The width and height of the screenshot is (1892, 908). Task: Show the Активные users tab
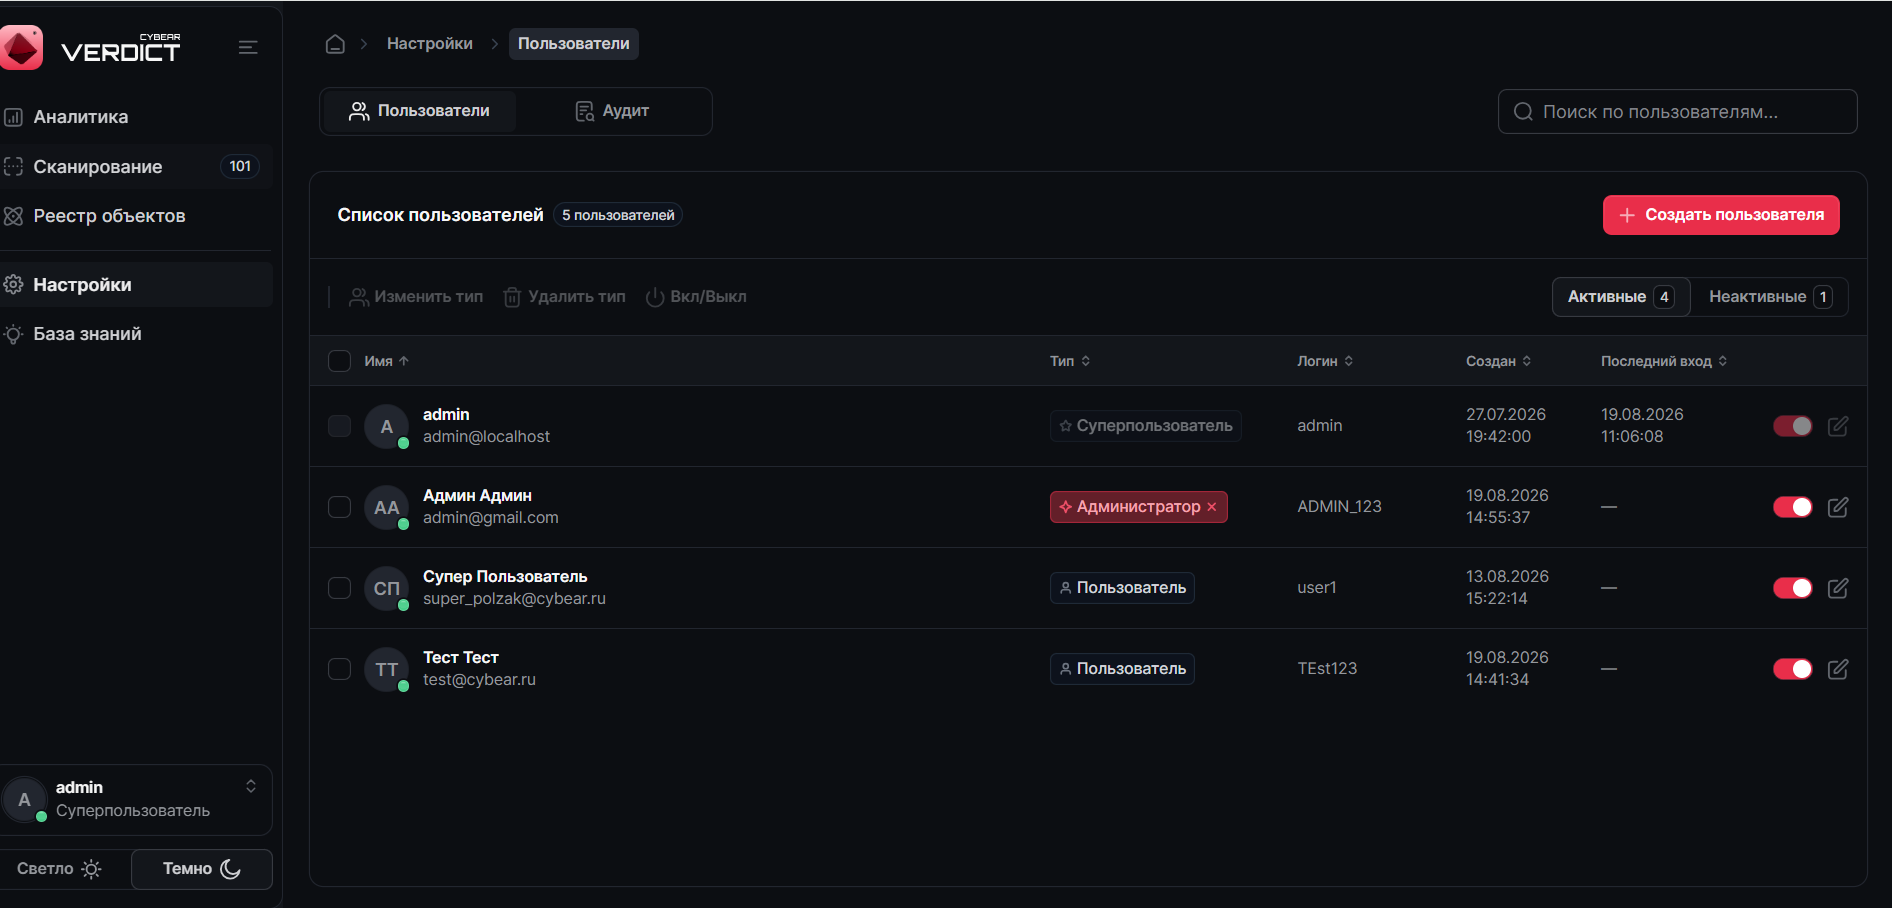(x=1621, y=297)
